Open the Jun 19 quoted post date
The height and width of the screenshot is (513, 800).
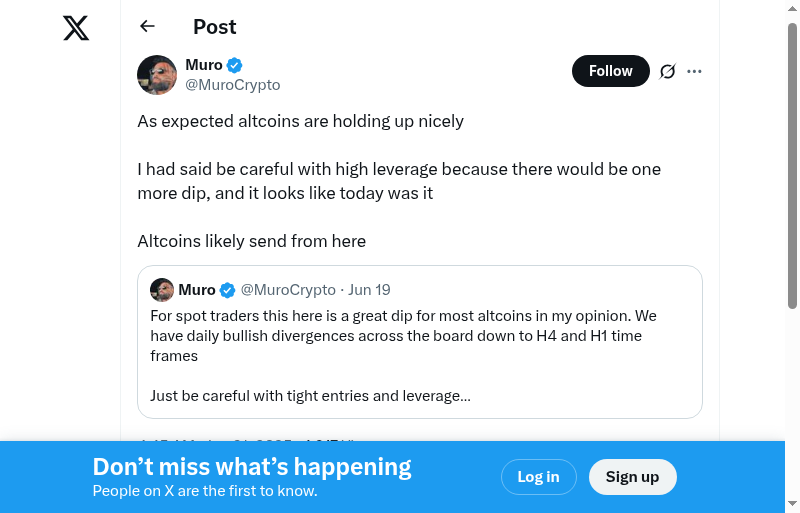point(369,290)
